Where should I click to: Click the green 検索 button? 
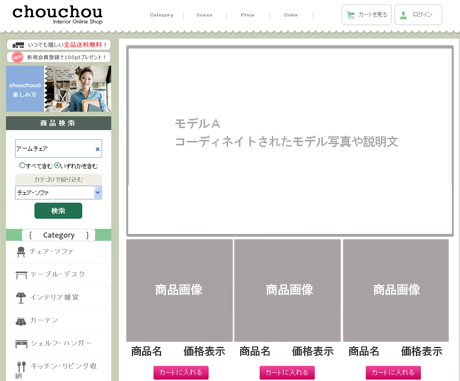58,211
